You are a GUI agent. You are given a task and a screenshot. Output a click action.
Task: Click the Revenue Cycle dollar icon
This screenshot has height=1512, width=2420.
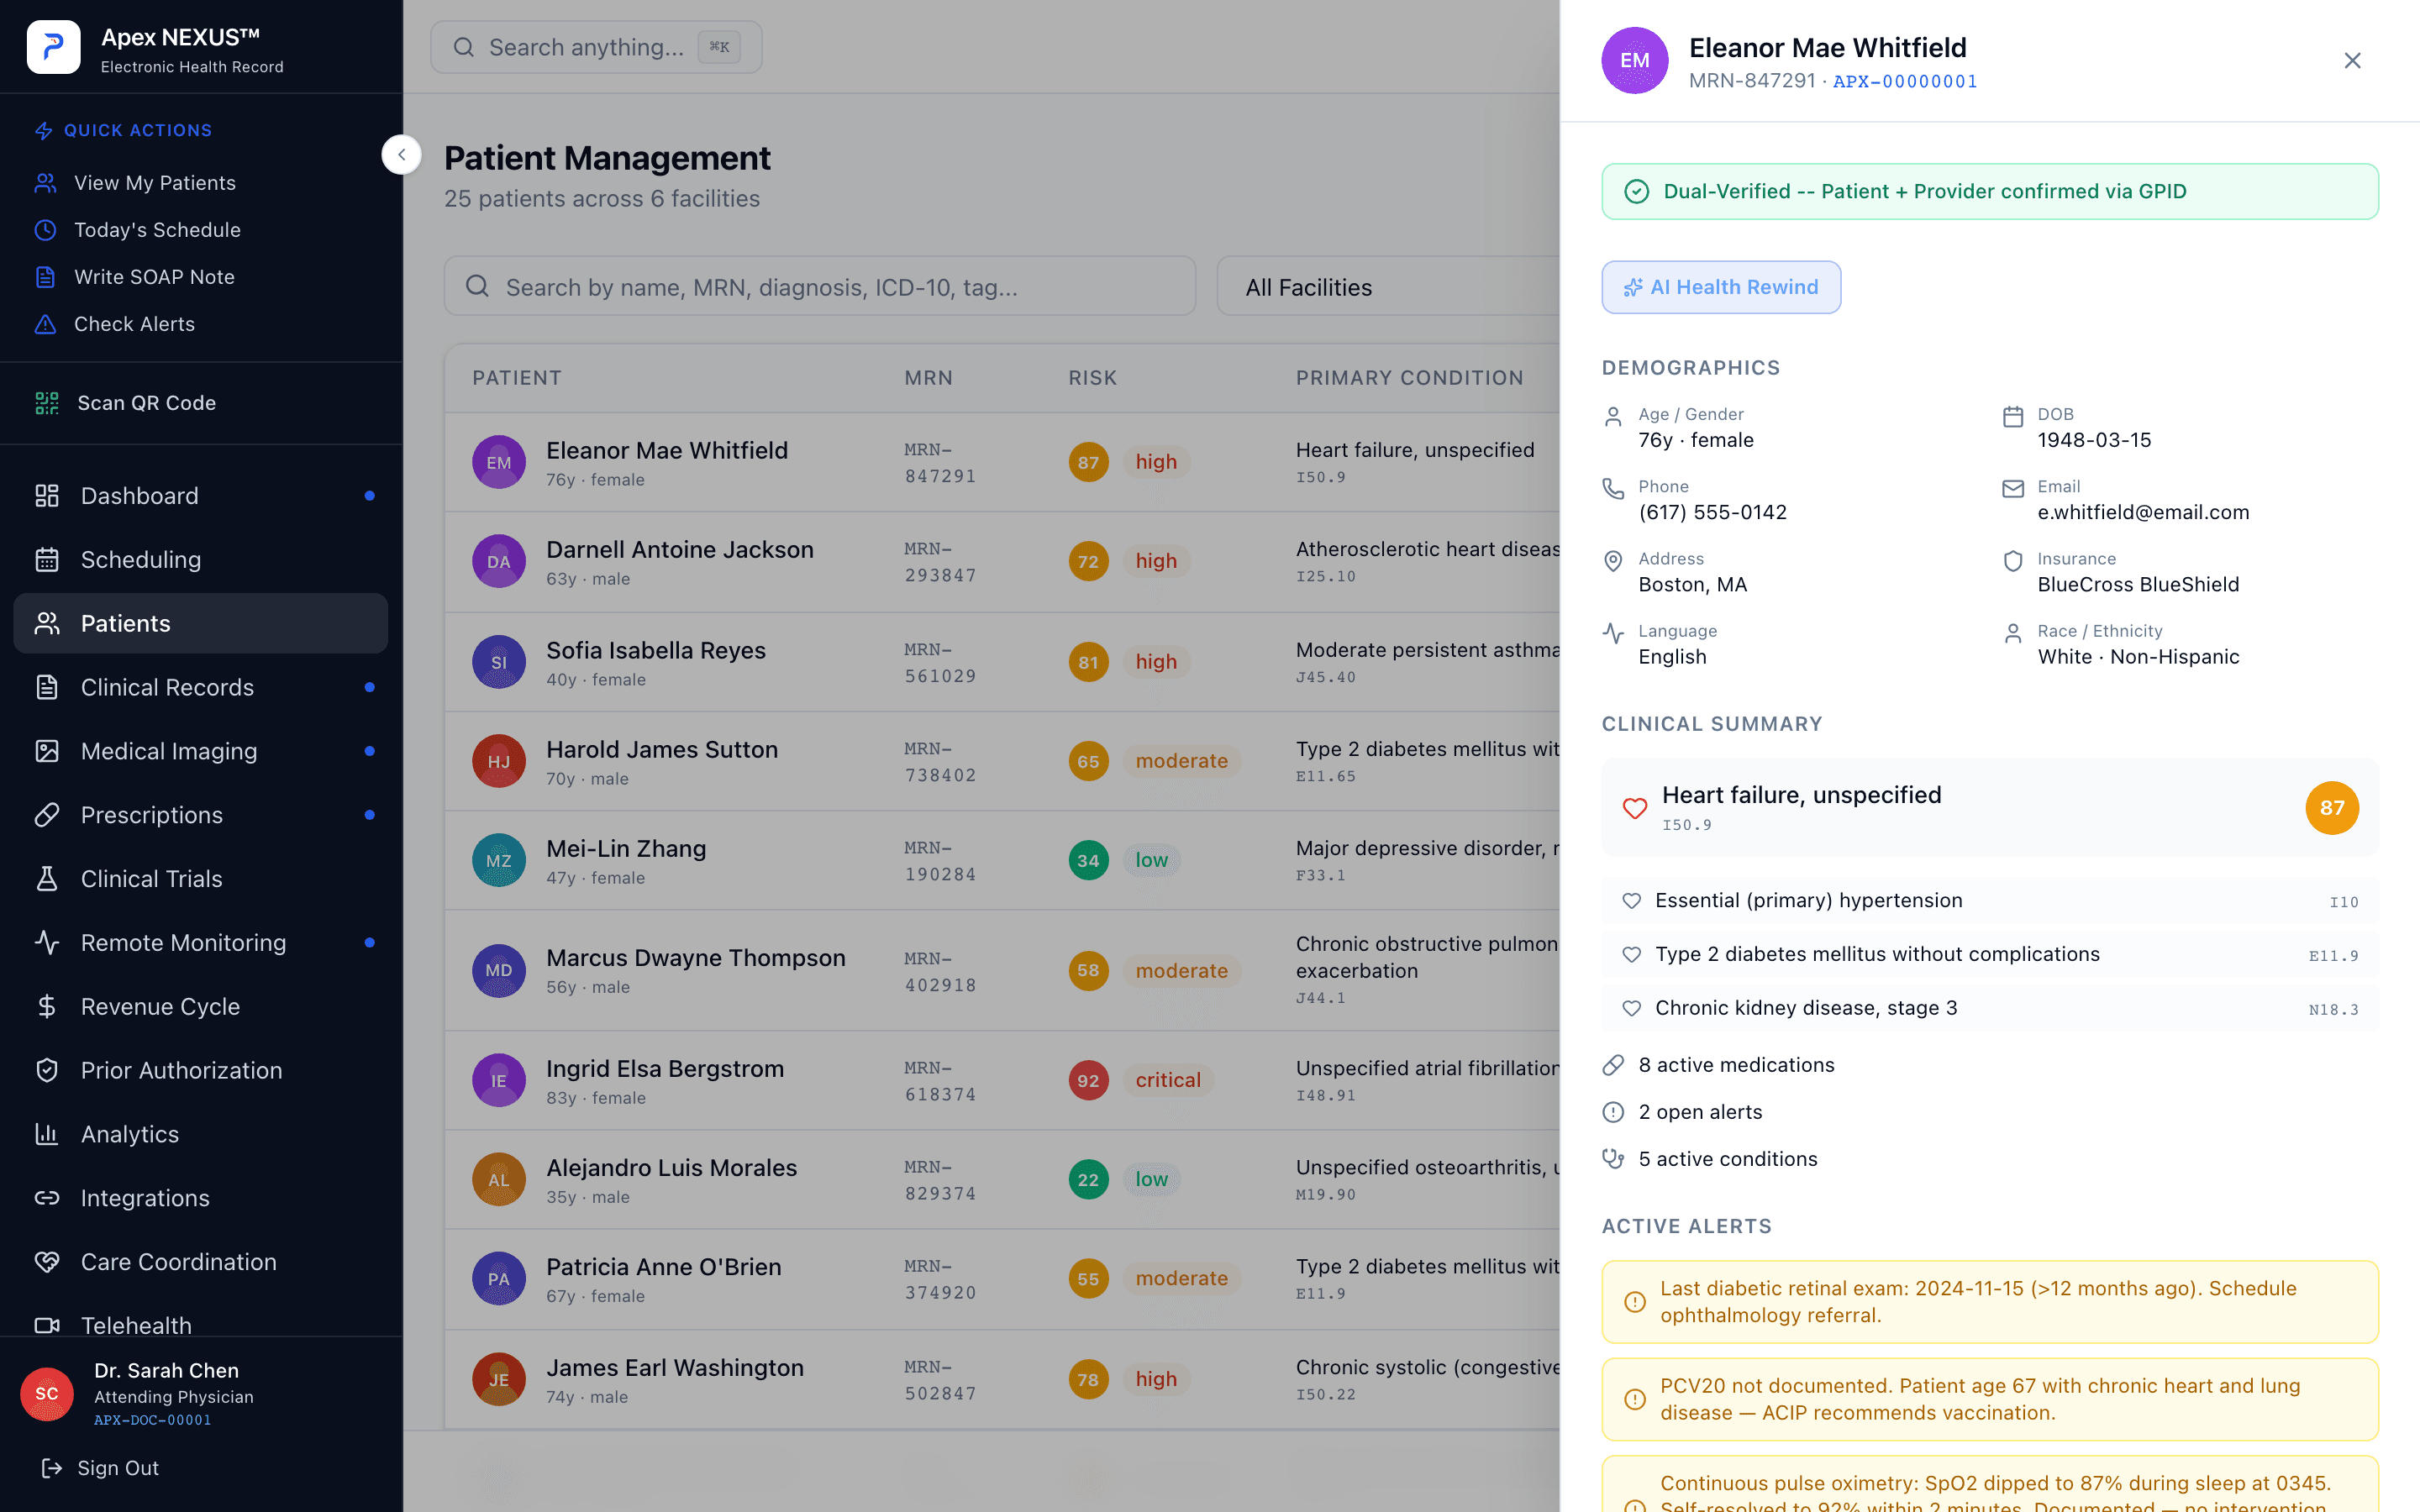pyautogui.click(x=47, y=1007)
